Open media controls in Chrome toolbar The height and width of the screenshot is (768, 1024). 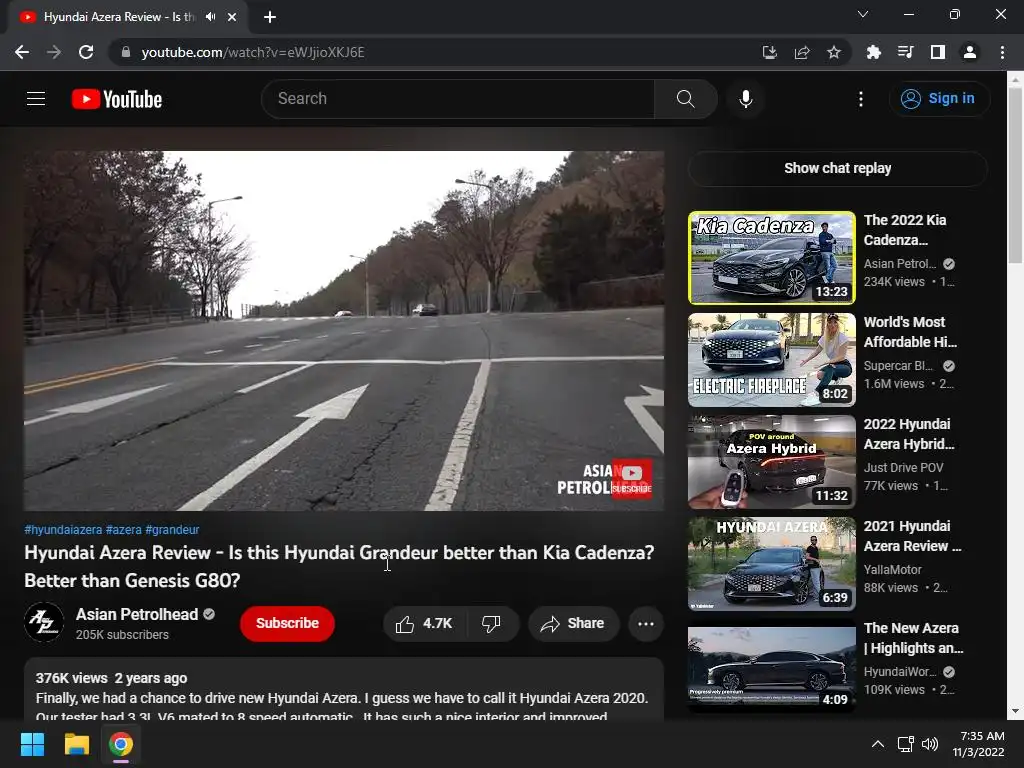906,52
